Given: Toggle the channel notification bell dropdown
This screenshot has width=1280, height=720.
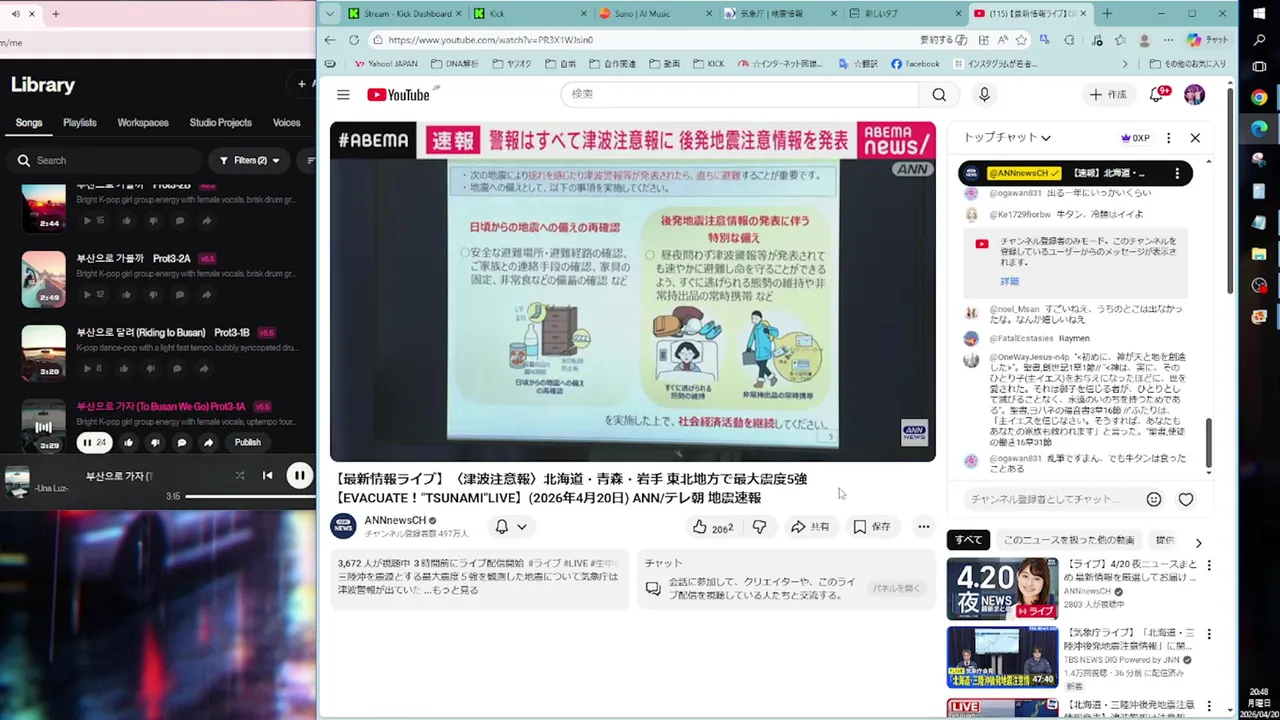Looking at the screenshot, I should [x=510, y=527].
